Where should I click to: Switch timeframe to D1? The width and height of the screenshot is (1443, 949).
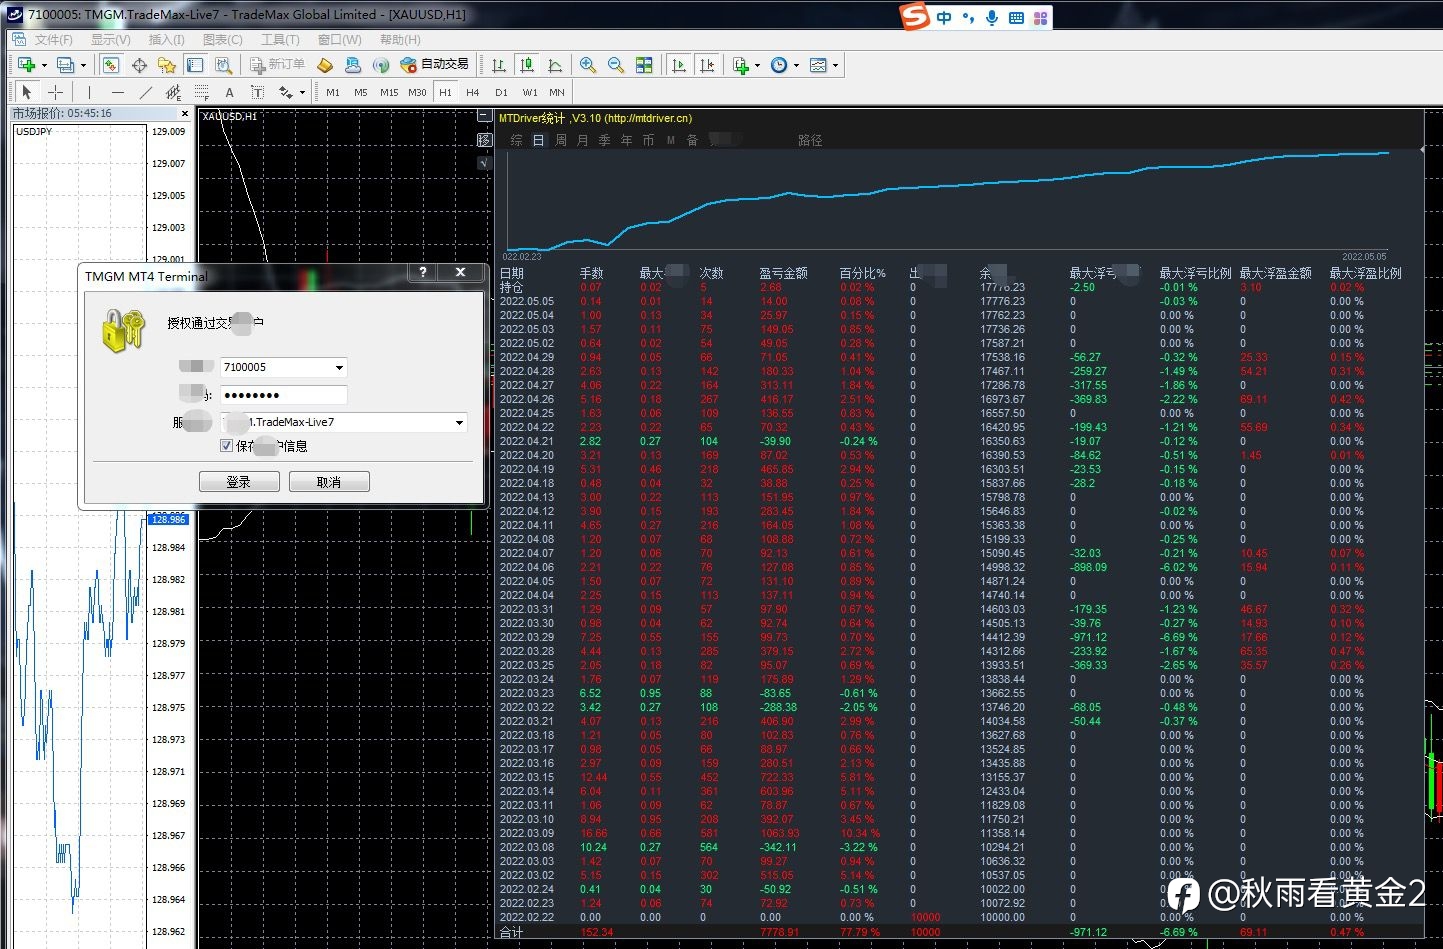pyautogui.click(x=501, y=92)
